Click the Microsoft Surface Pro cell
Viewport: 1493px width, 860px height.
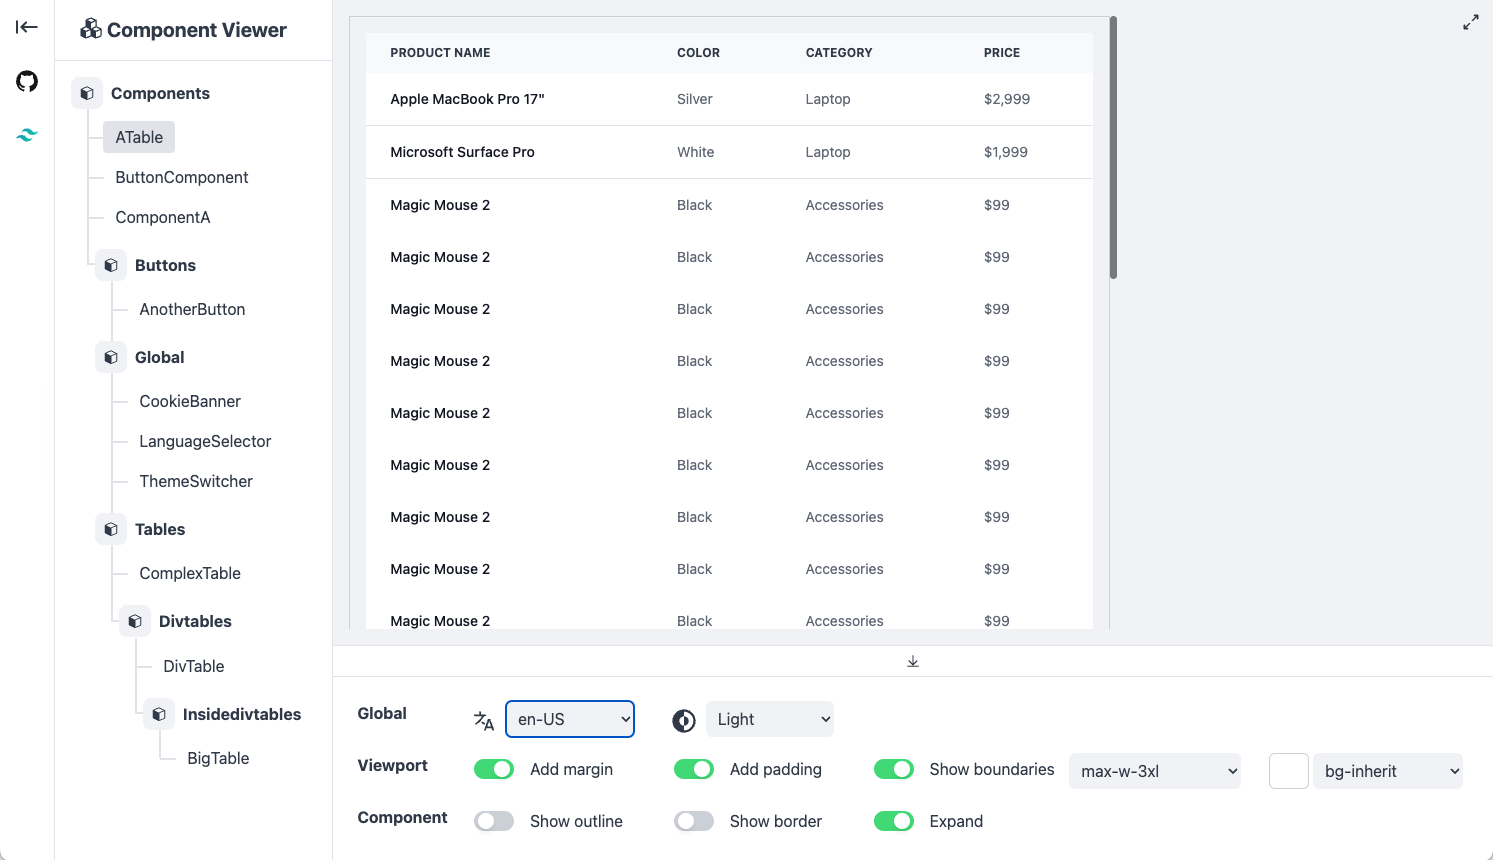462,152
